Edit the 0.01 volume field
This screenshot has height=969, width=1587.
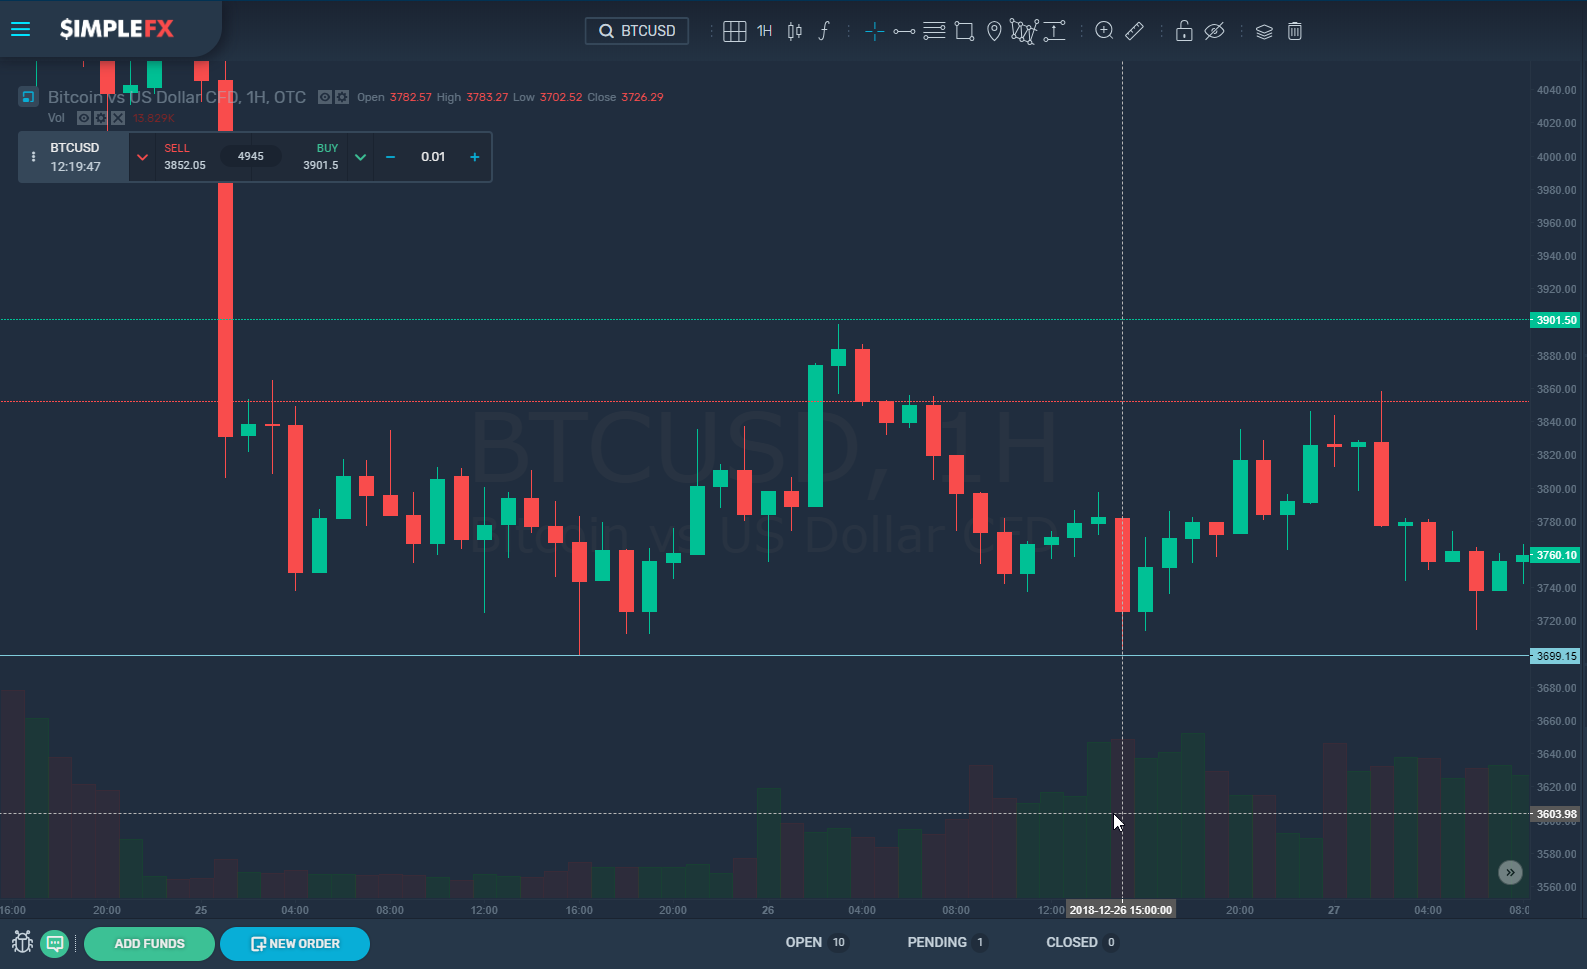pyautogui.click(x=433, y=157)
